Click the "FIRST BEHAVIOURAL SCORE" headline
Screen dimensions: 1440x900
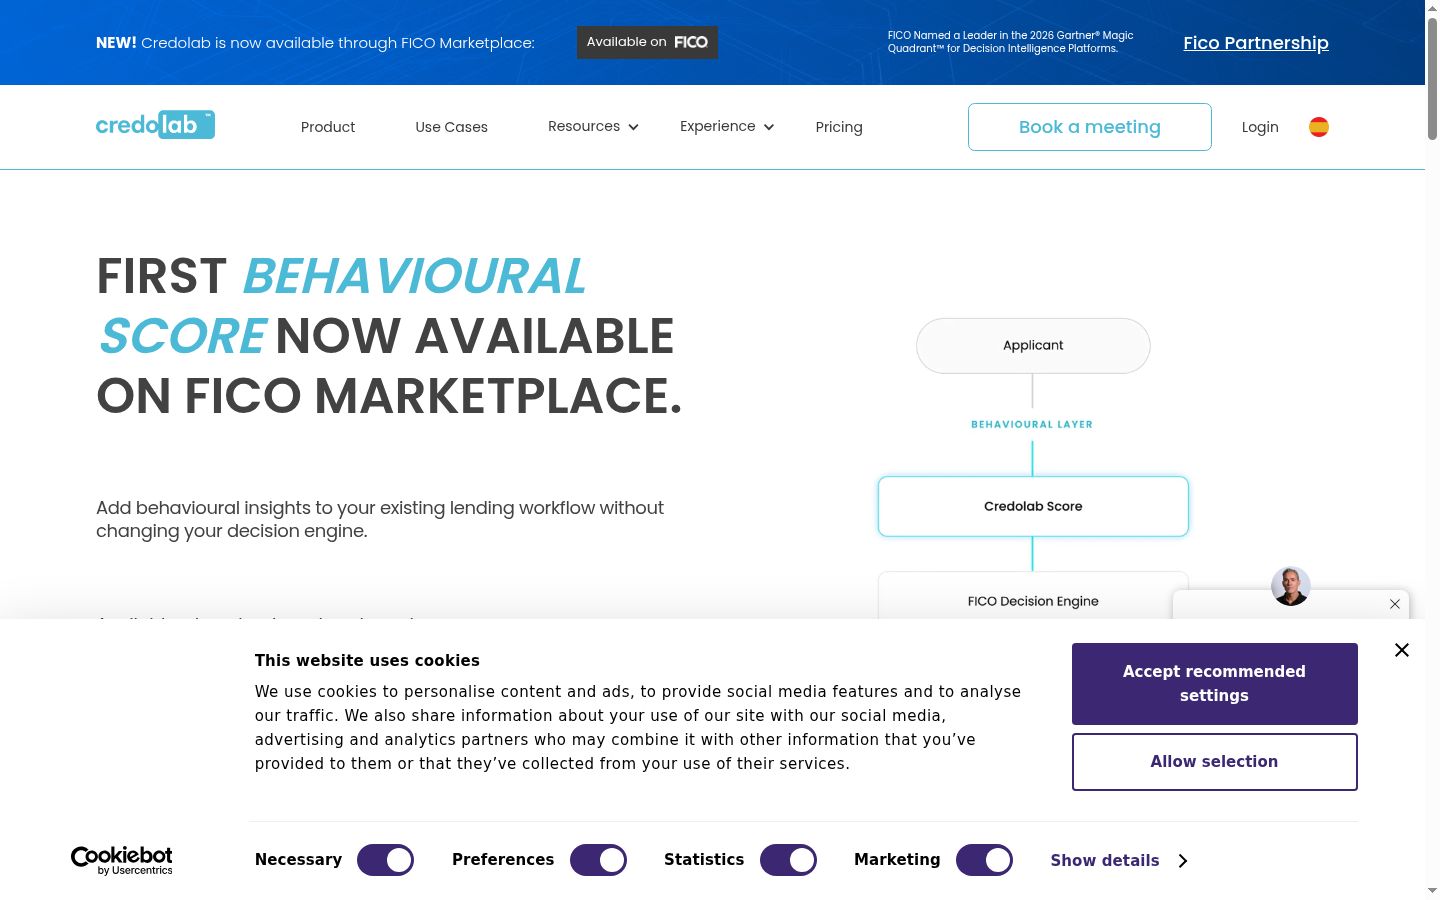[x=389, y=336]
